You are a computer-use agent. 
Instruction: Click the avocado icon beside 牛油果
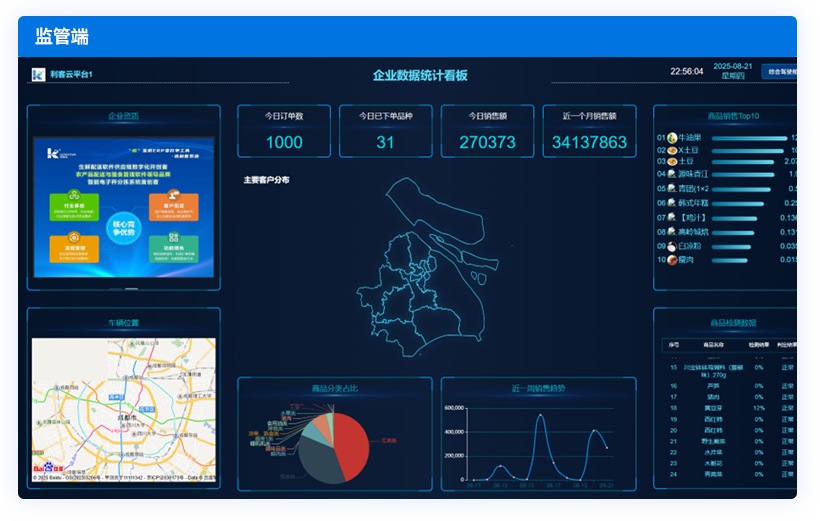[x=672, y=138]
